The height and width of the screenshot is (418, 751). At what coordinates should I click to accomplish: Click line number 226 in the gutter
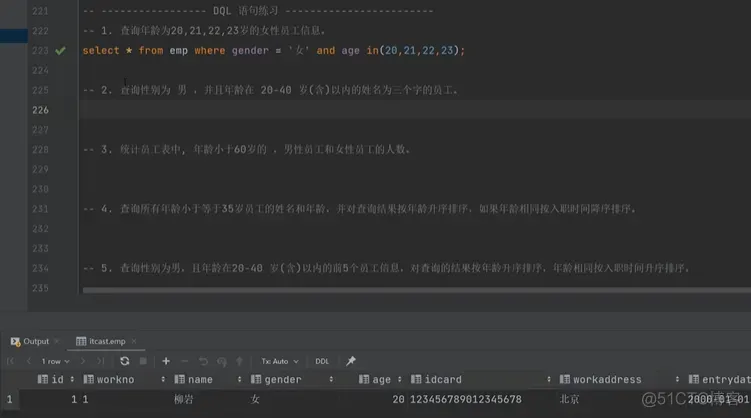pos(40,110)
